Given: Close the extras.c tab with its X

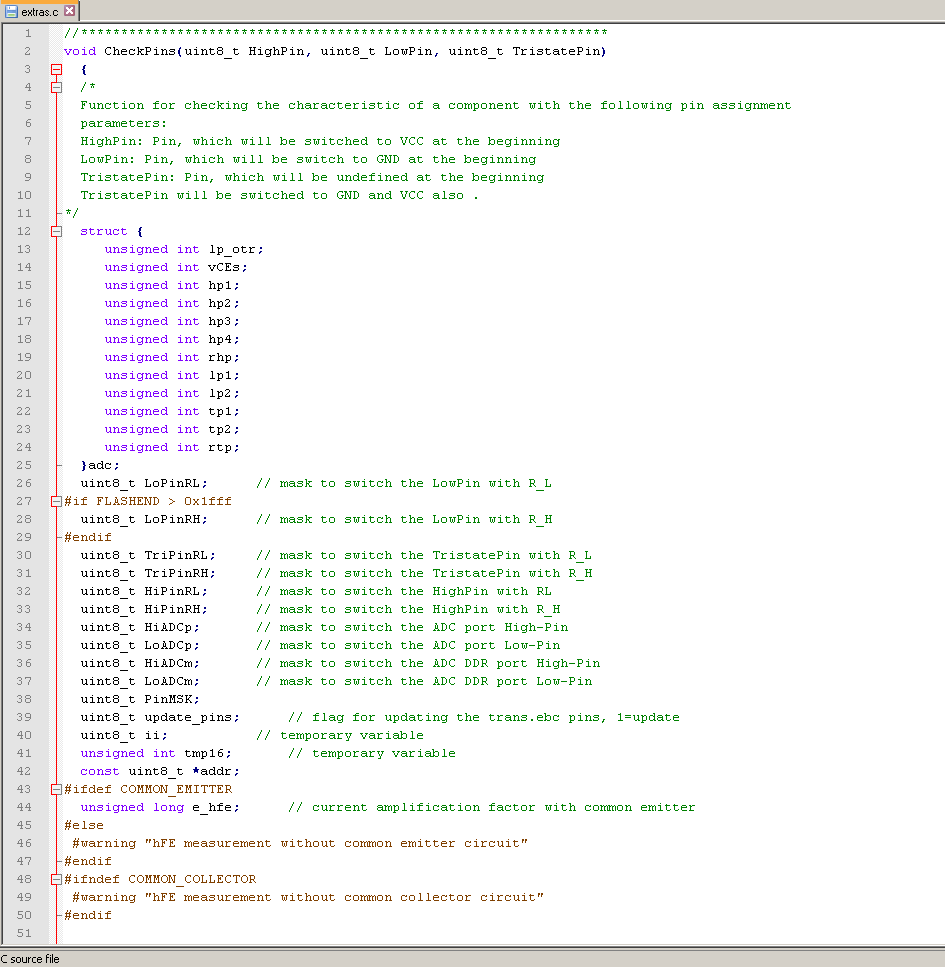Looking at the screenshot, I should pos(70,11).
